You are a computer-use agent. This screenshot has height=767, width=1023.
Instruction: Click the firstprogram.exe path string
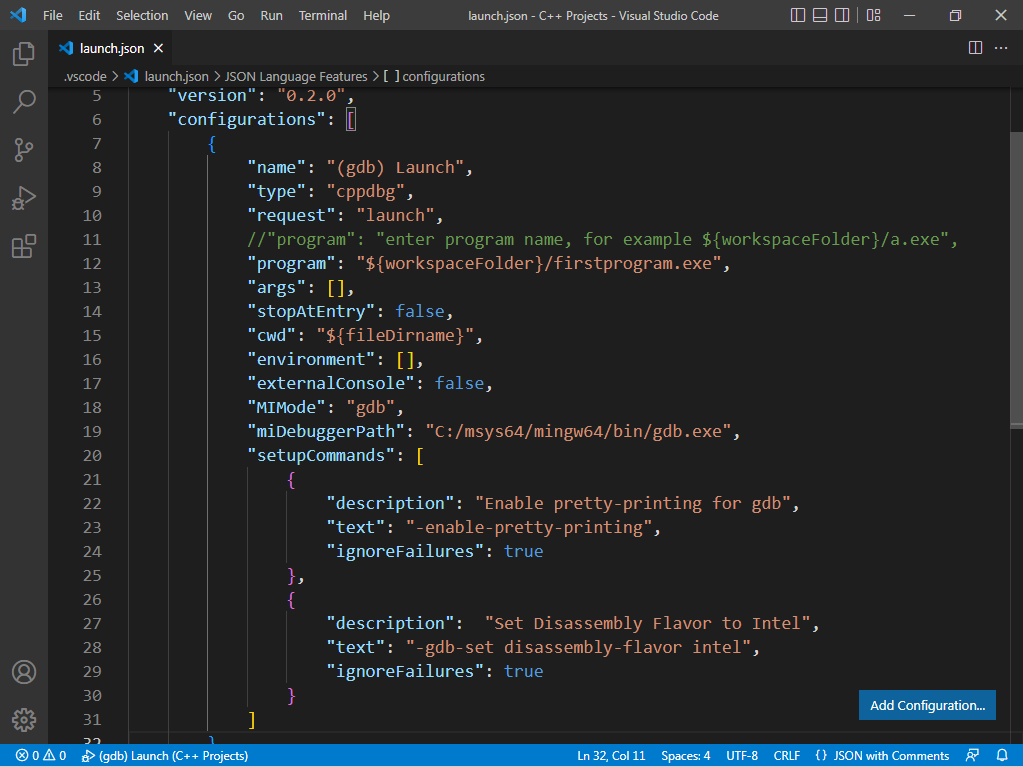coord(538,263)
